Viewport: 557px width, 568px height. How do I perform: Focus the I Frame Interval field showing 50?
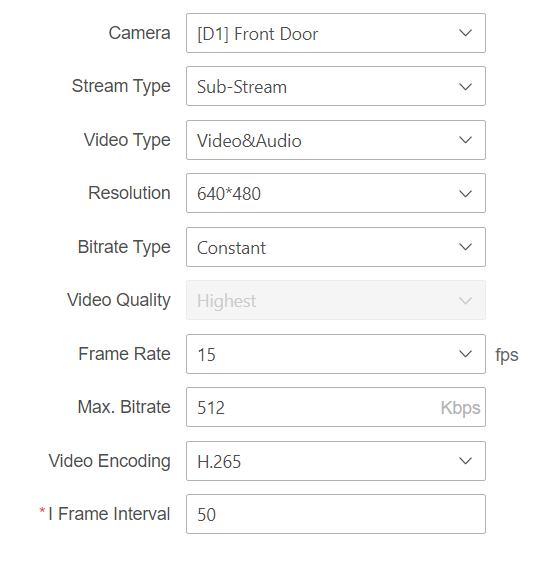coord(336,514)
